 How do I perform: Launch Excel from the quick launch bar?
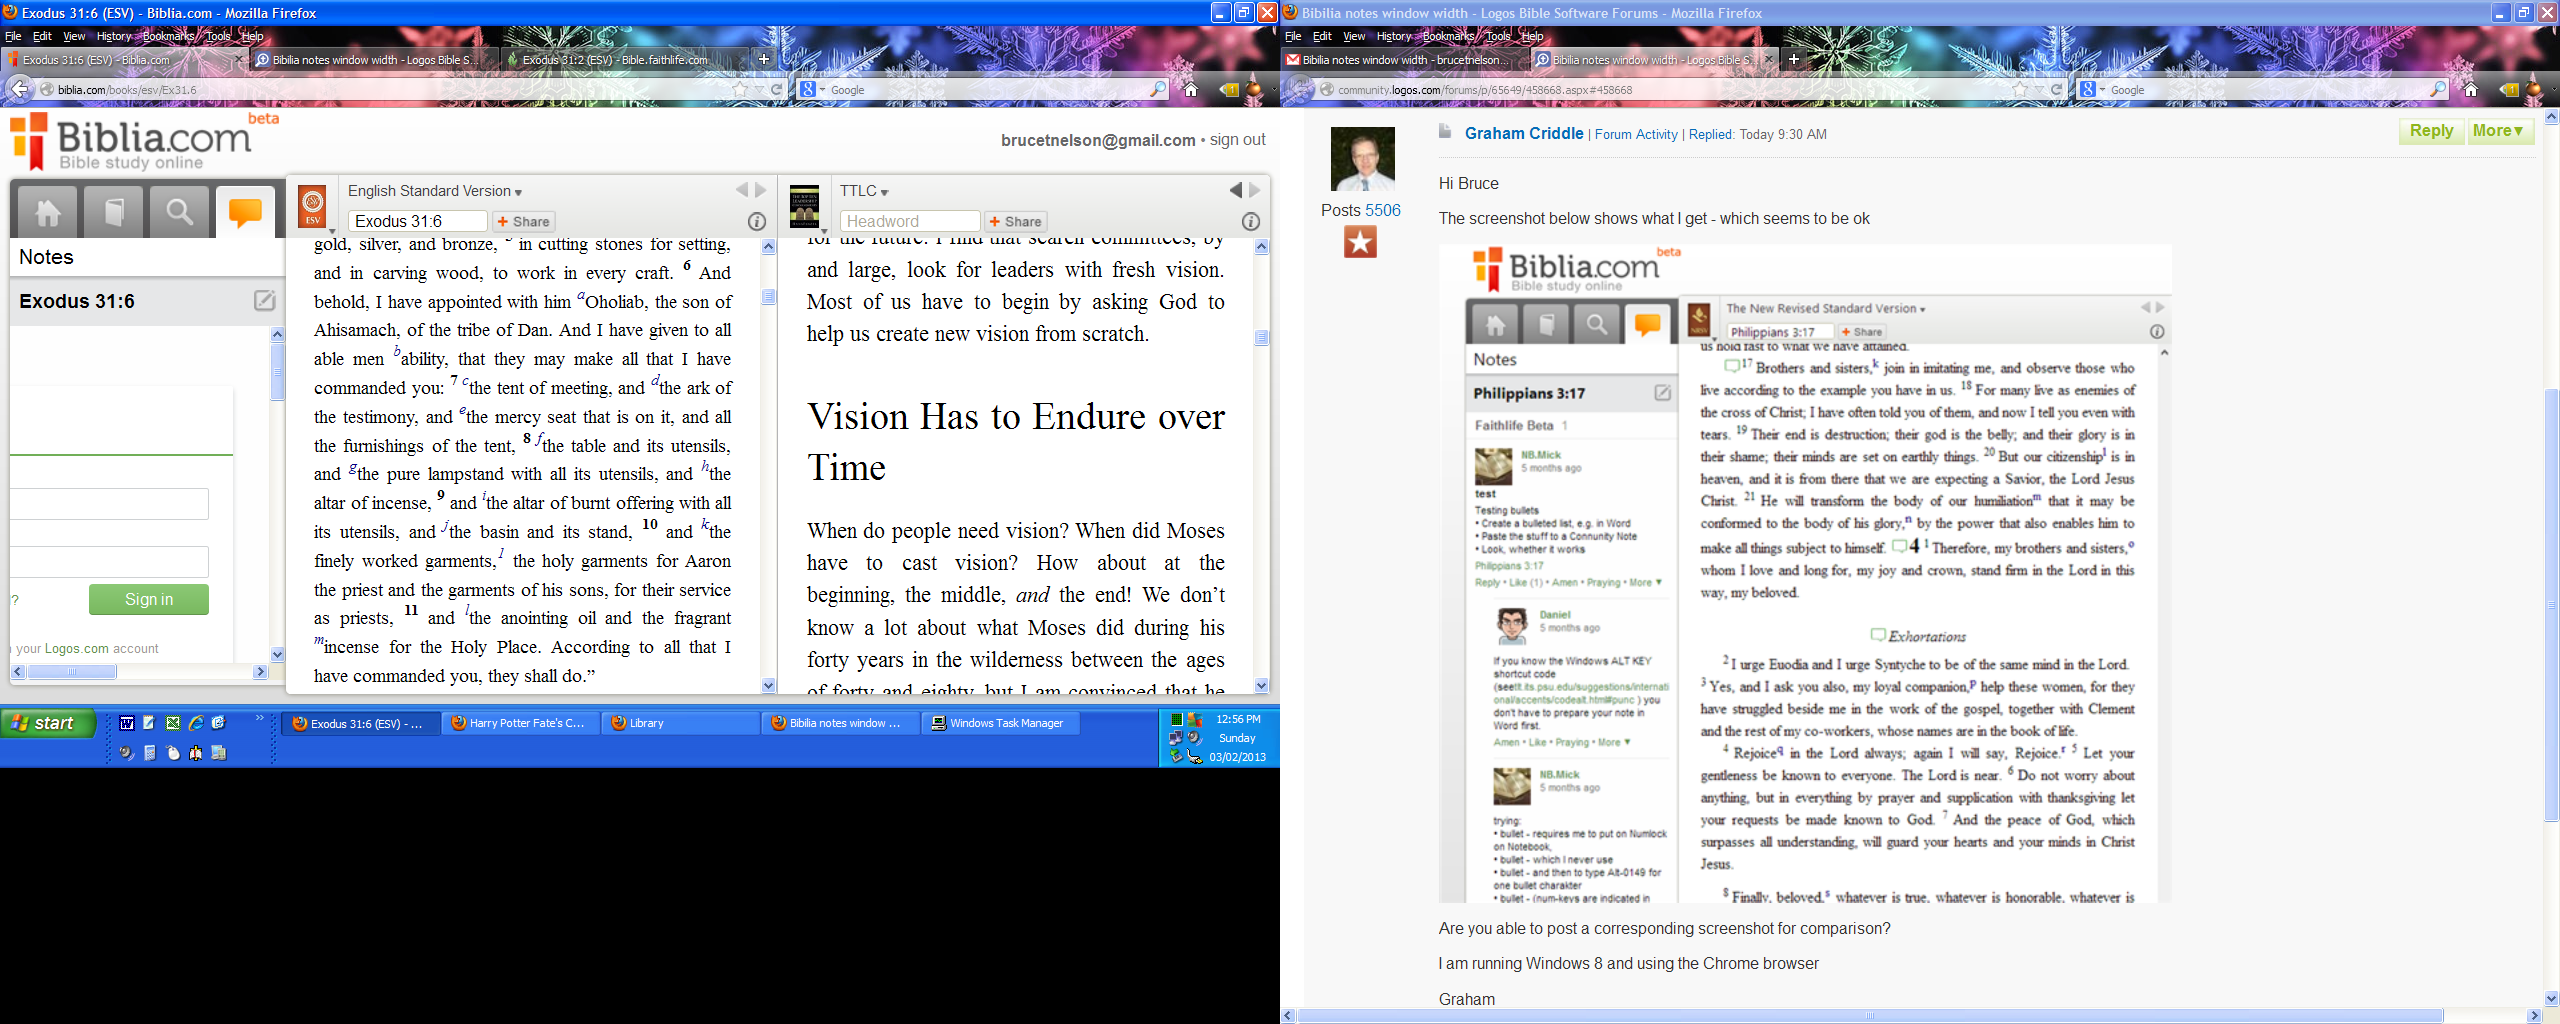(x=173, y=723)
